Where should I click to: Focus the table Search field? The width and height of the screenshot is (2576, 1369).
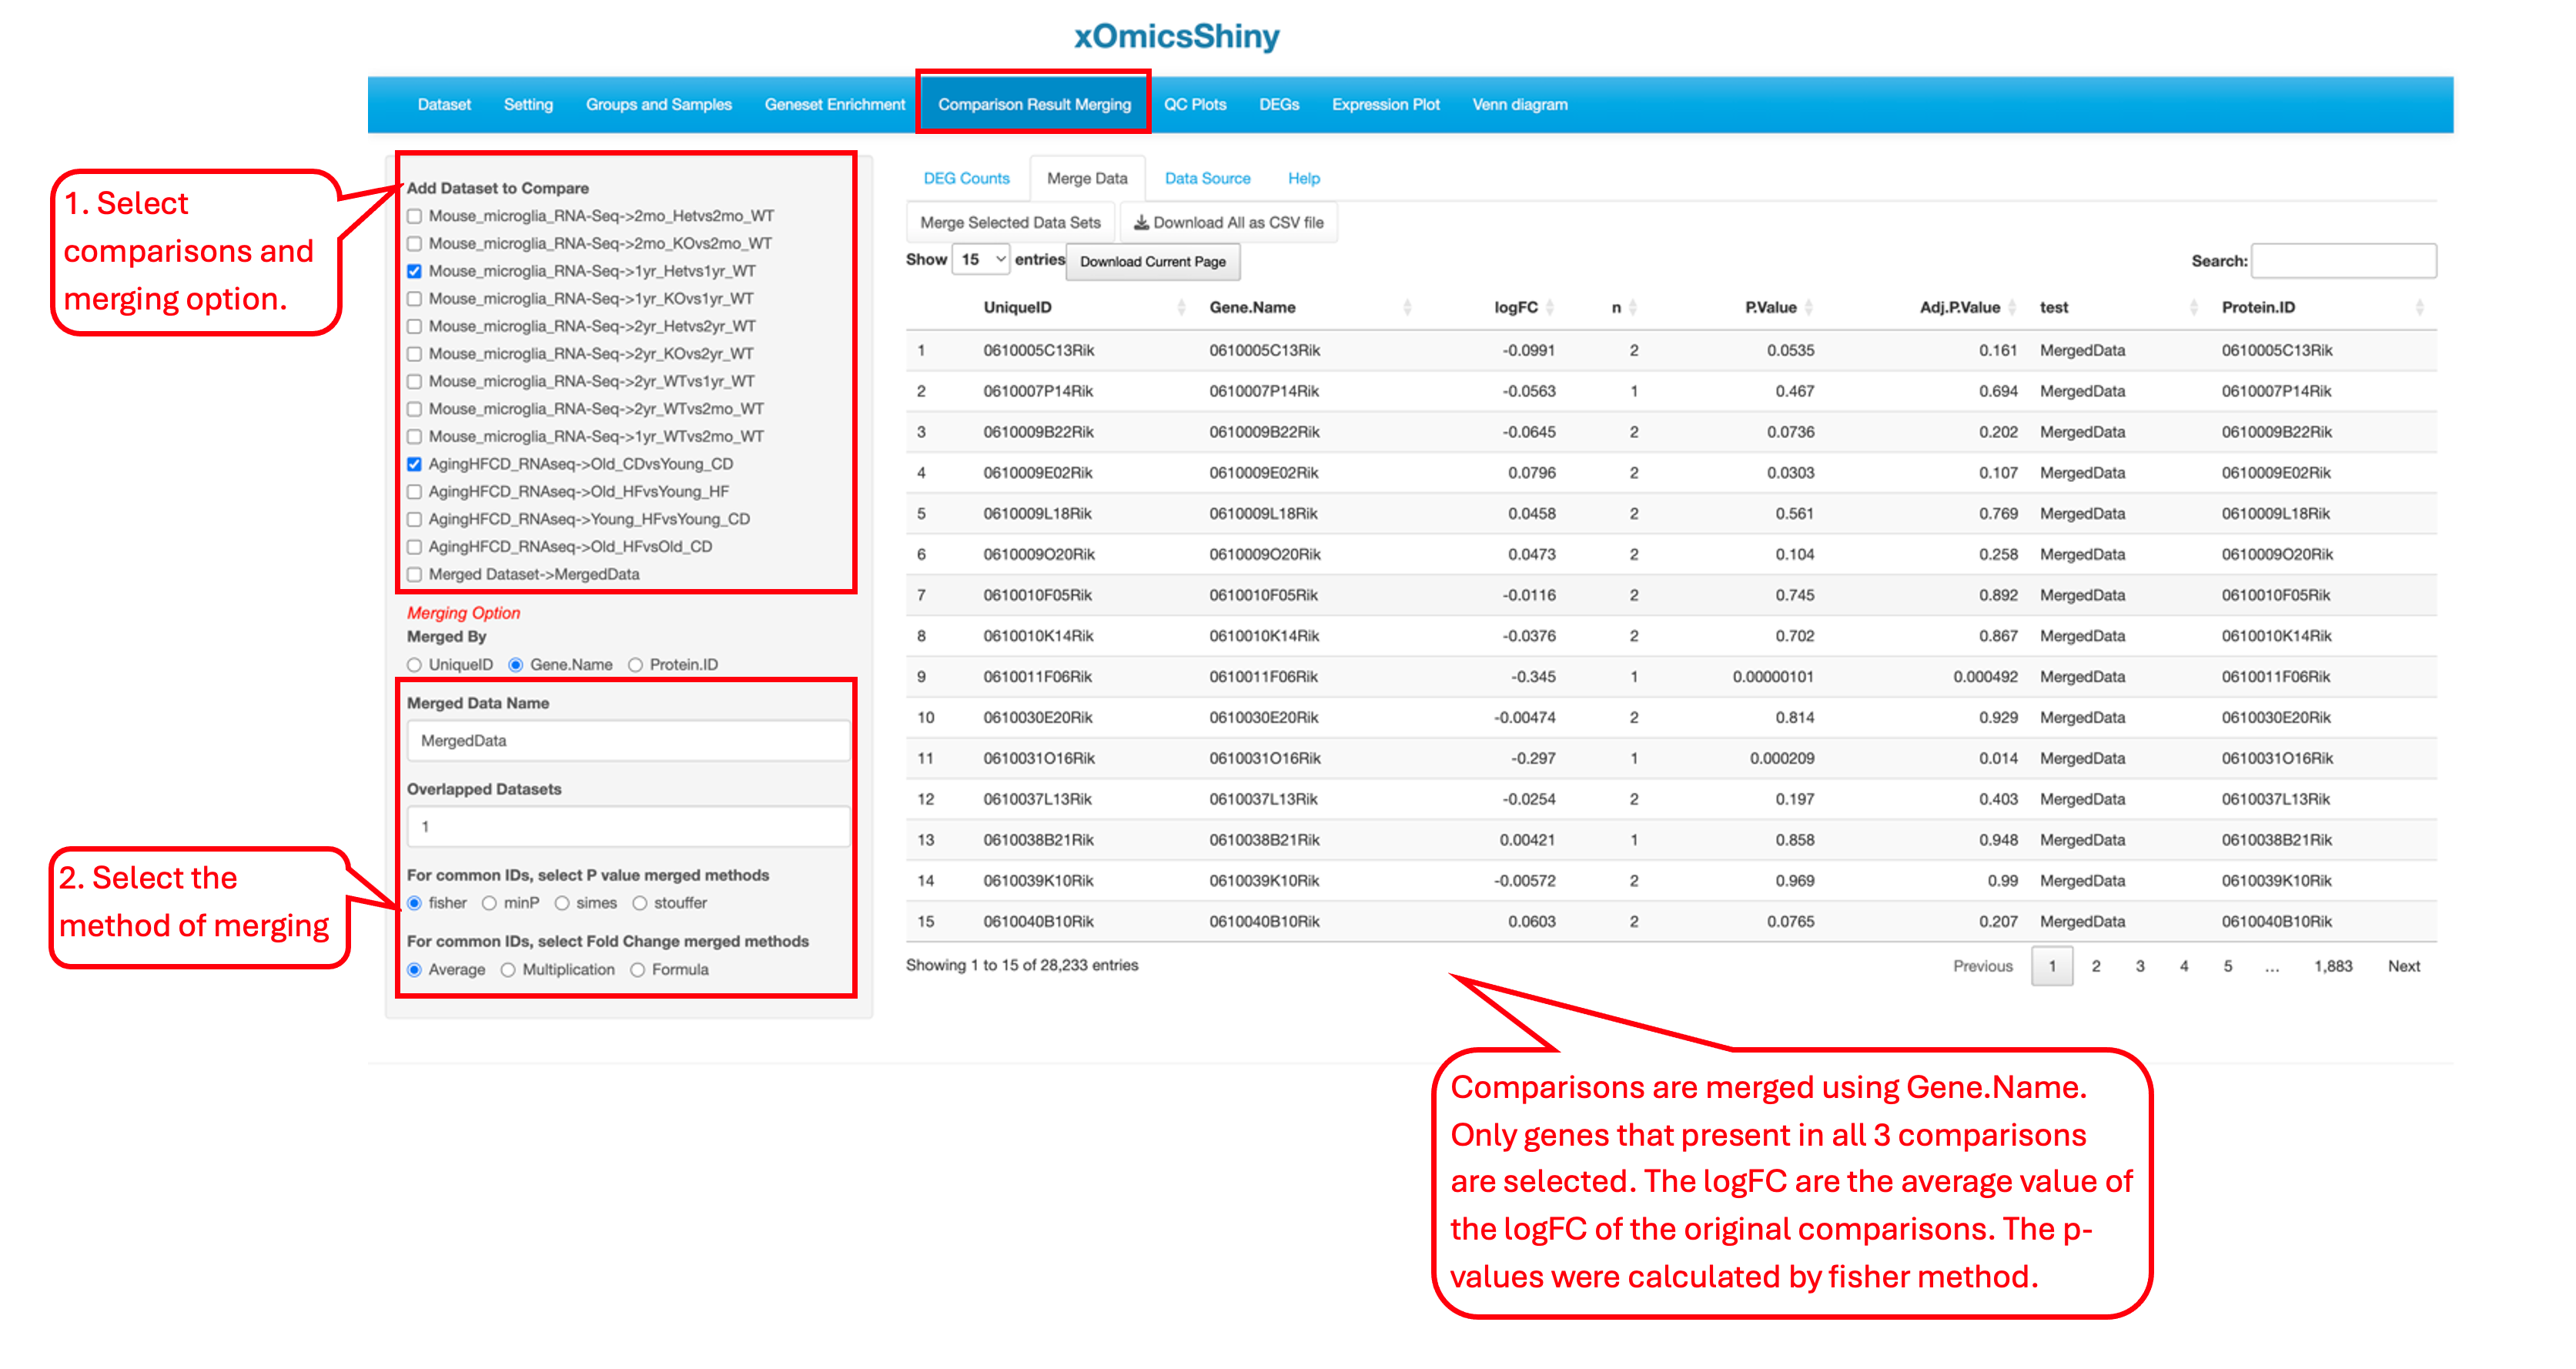click(x=2343, y=261)
